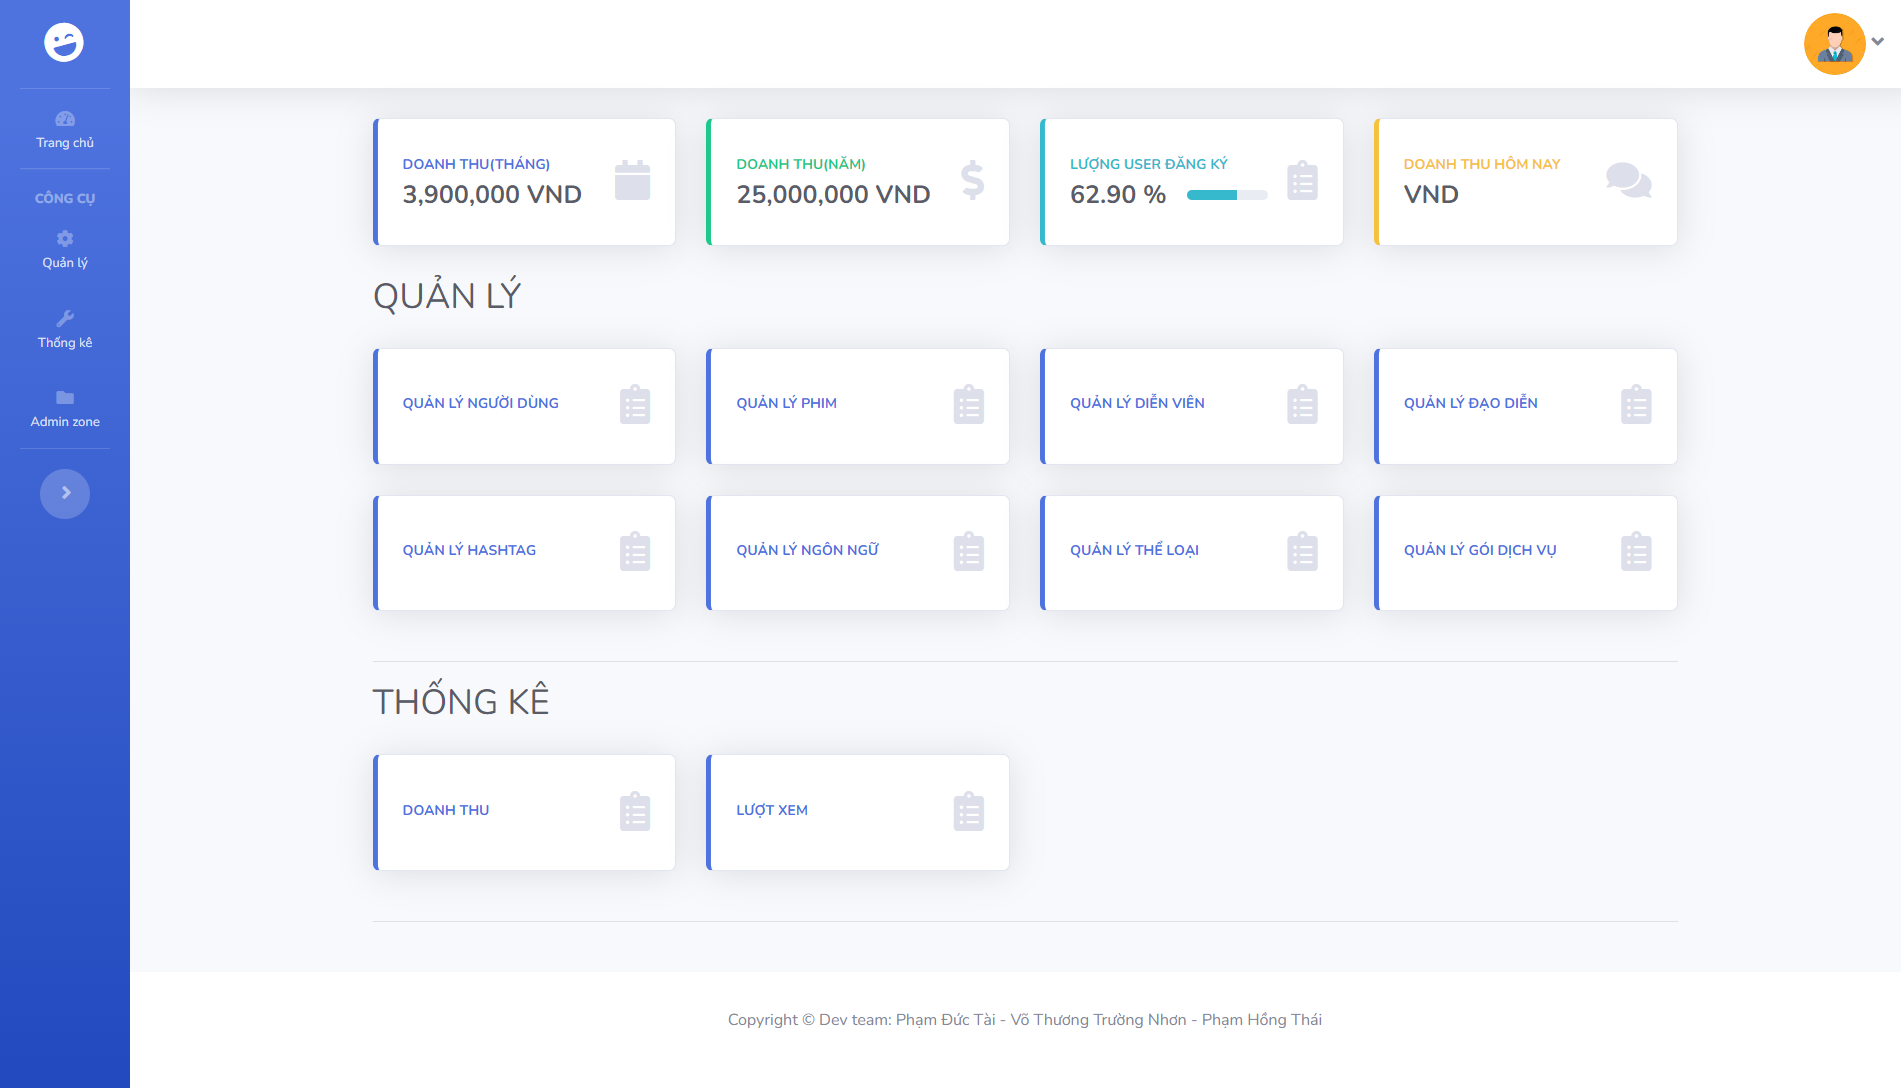Click the Lượng user đăng ký card title
This screenshot has height=1088, width=1901.
point(1149,164)
